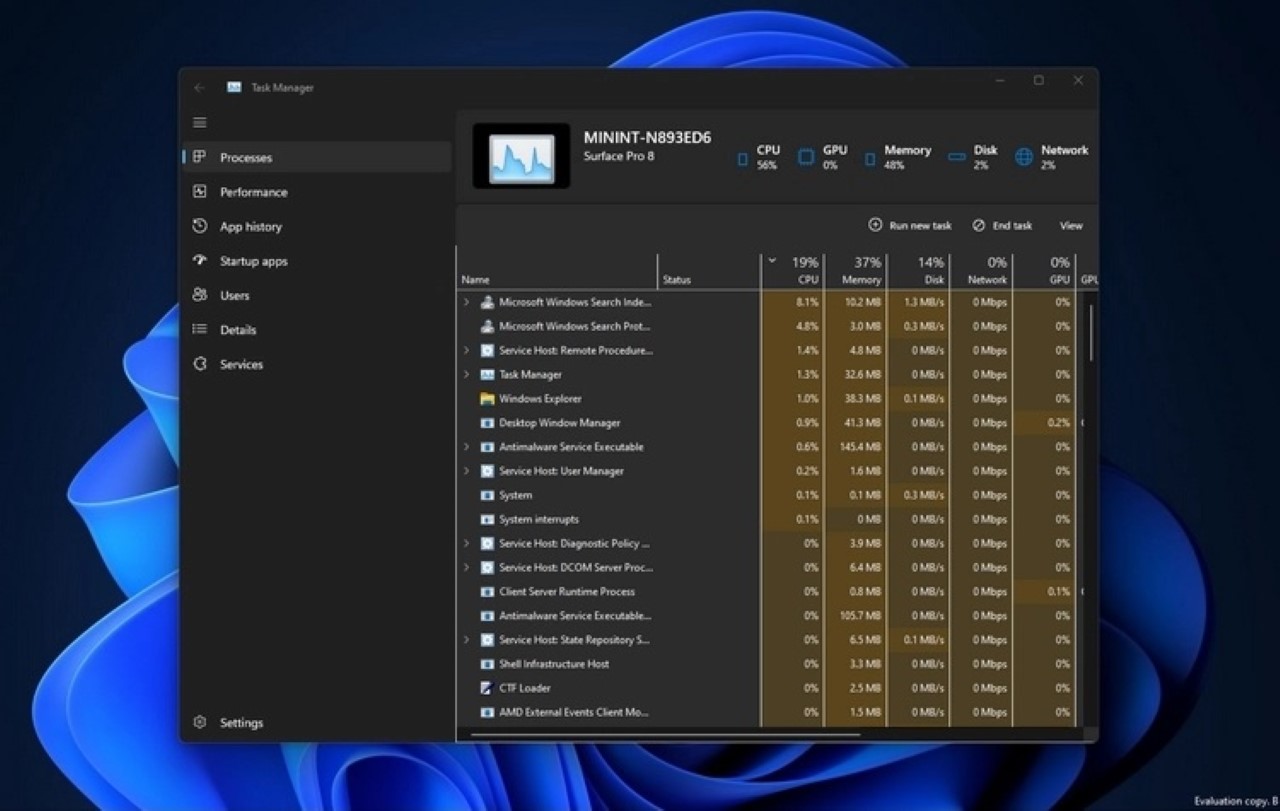Click the System interrupts process icon
This screenshot has width=1280, height=811.
coord(487,519)
